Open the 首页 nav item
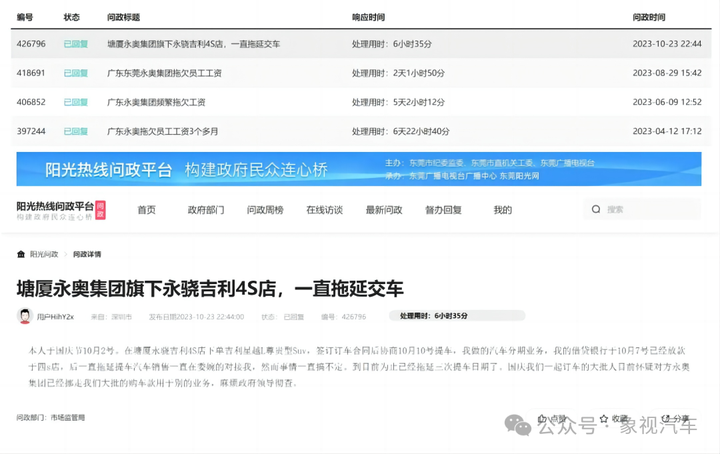 pyautogui.click(x=146, y=210)
